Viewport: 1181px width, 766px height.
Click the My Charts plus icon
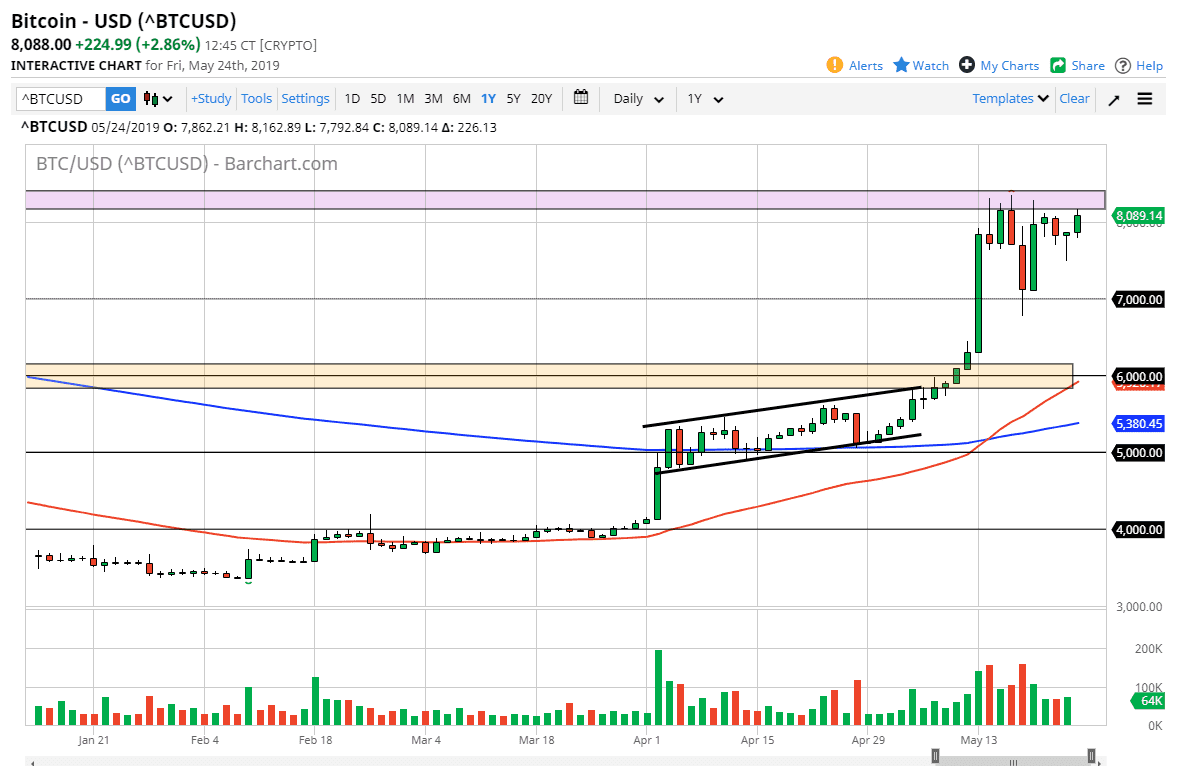(967, 65)
